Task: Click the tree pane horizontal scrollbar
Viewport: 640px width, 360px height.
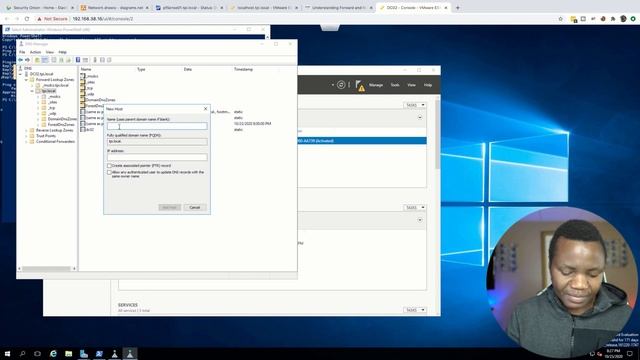Action: [47, 269]
